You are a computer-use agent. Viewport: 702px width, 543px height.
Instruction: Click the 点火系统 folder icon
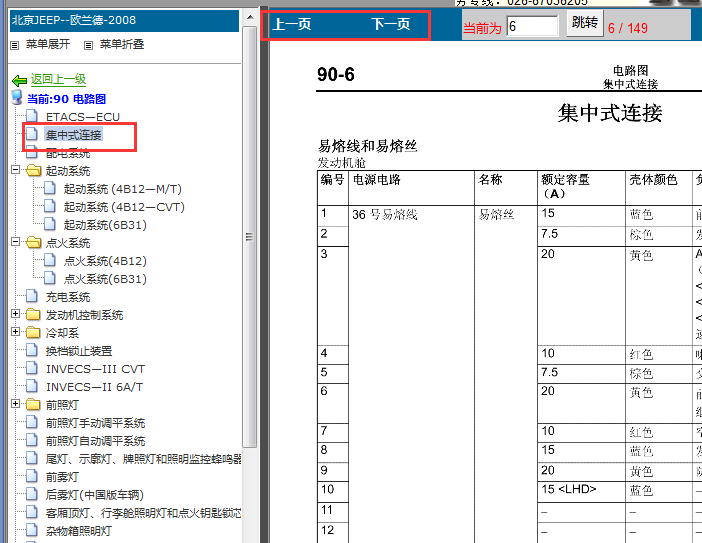click(33, 243)
